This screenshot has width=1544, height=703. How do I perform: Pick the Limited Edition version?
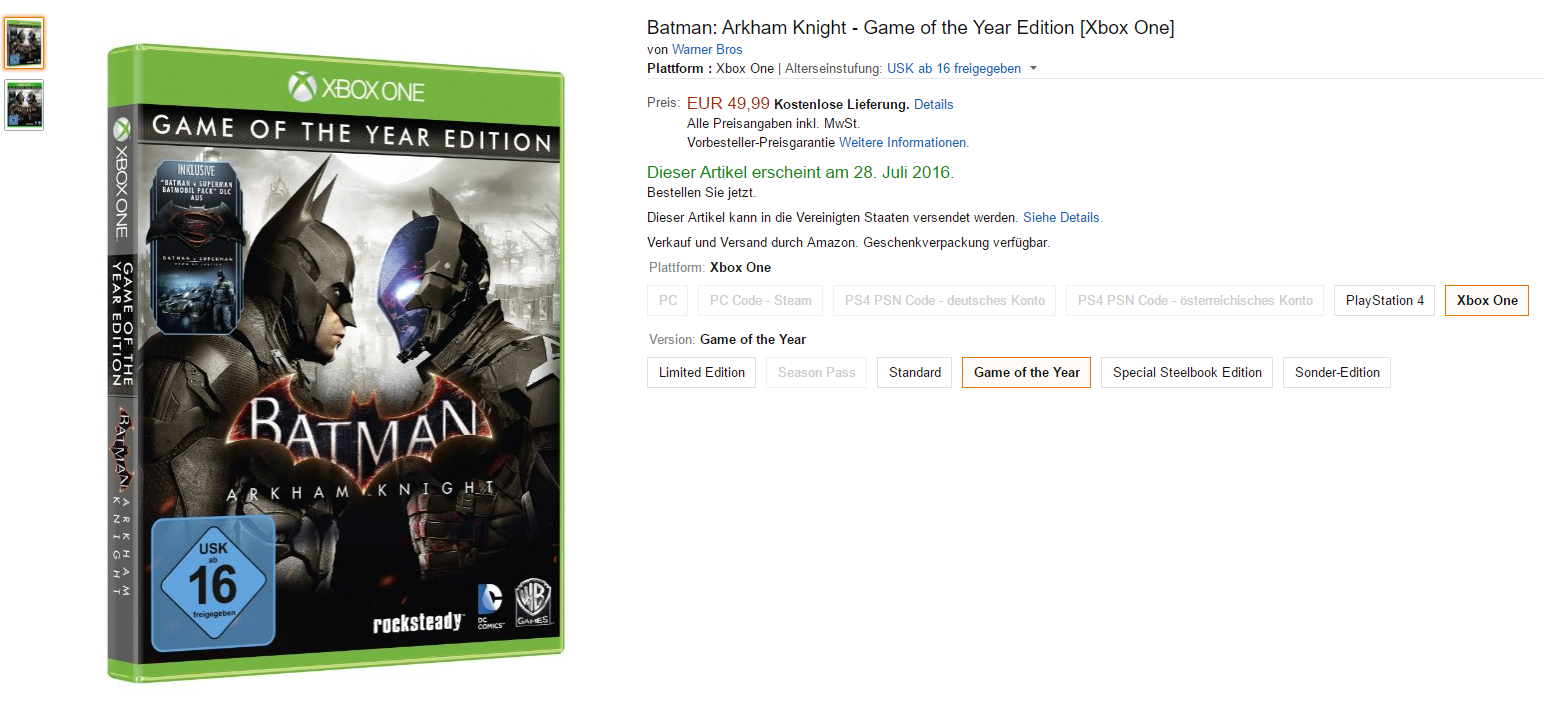click(x=701, y=372)
